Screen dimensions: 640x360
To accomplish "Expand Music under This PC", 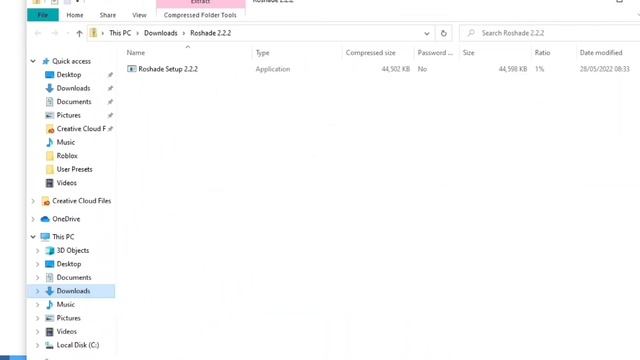I will point(38,304).
